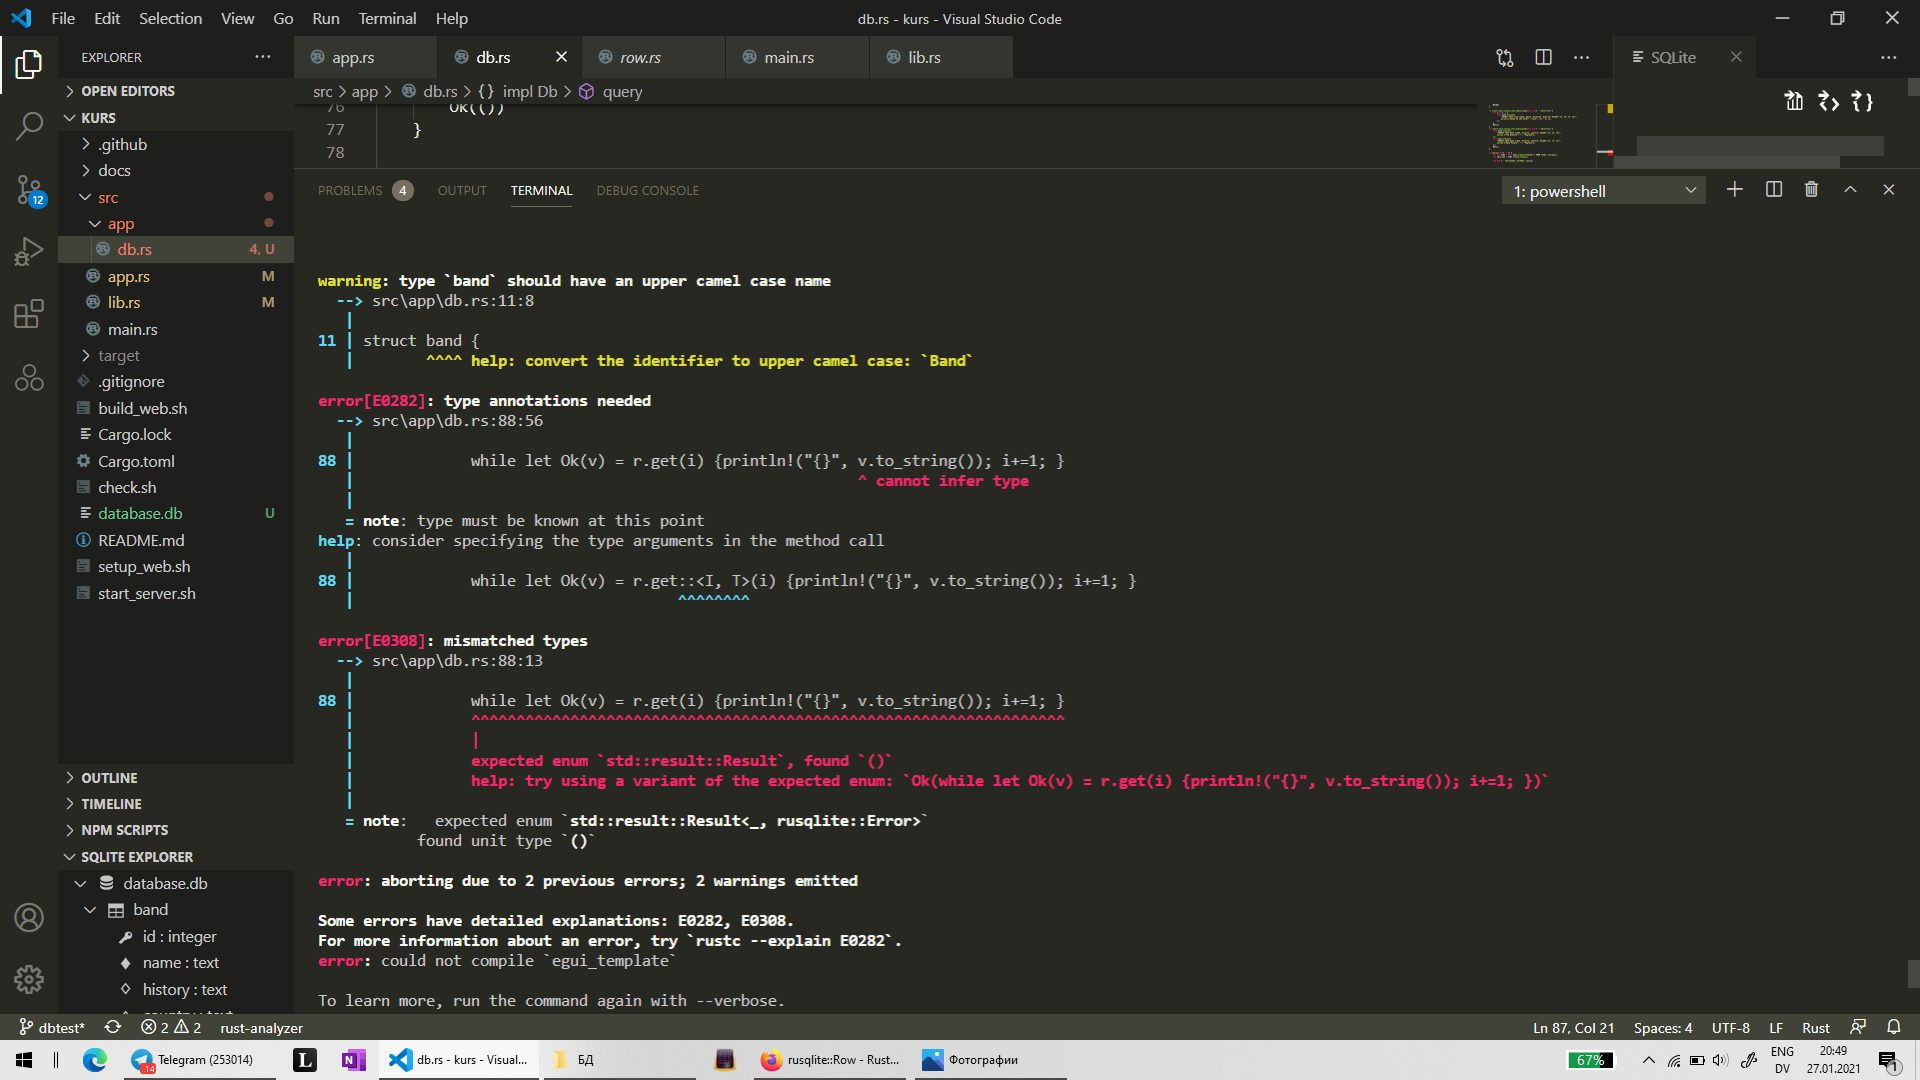Open OneNote from the taskbar
This screenshot has width=1920, height=1080.
click(x=353, y=1060)
